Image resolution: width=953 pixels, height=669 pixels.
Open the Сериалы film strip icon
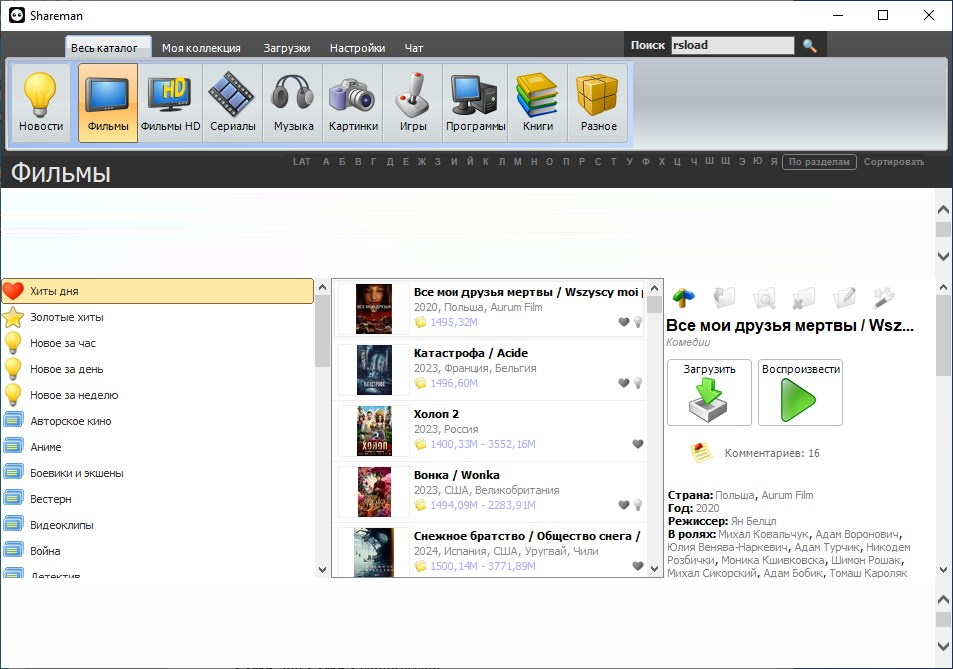(232, 102)
